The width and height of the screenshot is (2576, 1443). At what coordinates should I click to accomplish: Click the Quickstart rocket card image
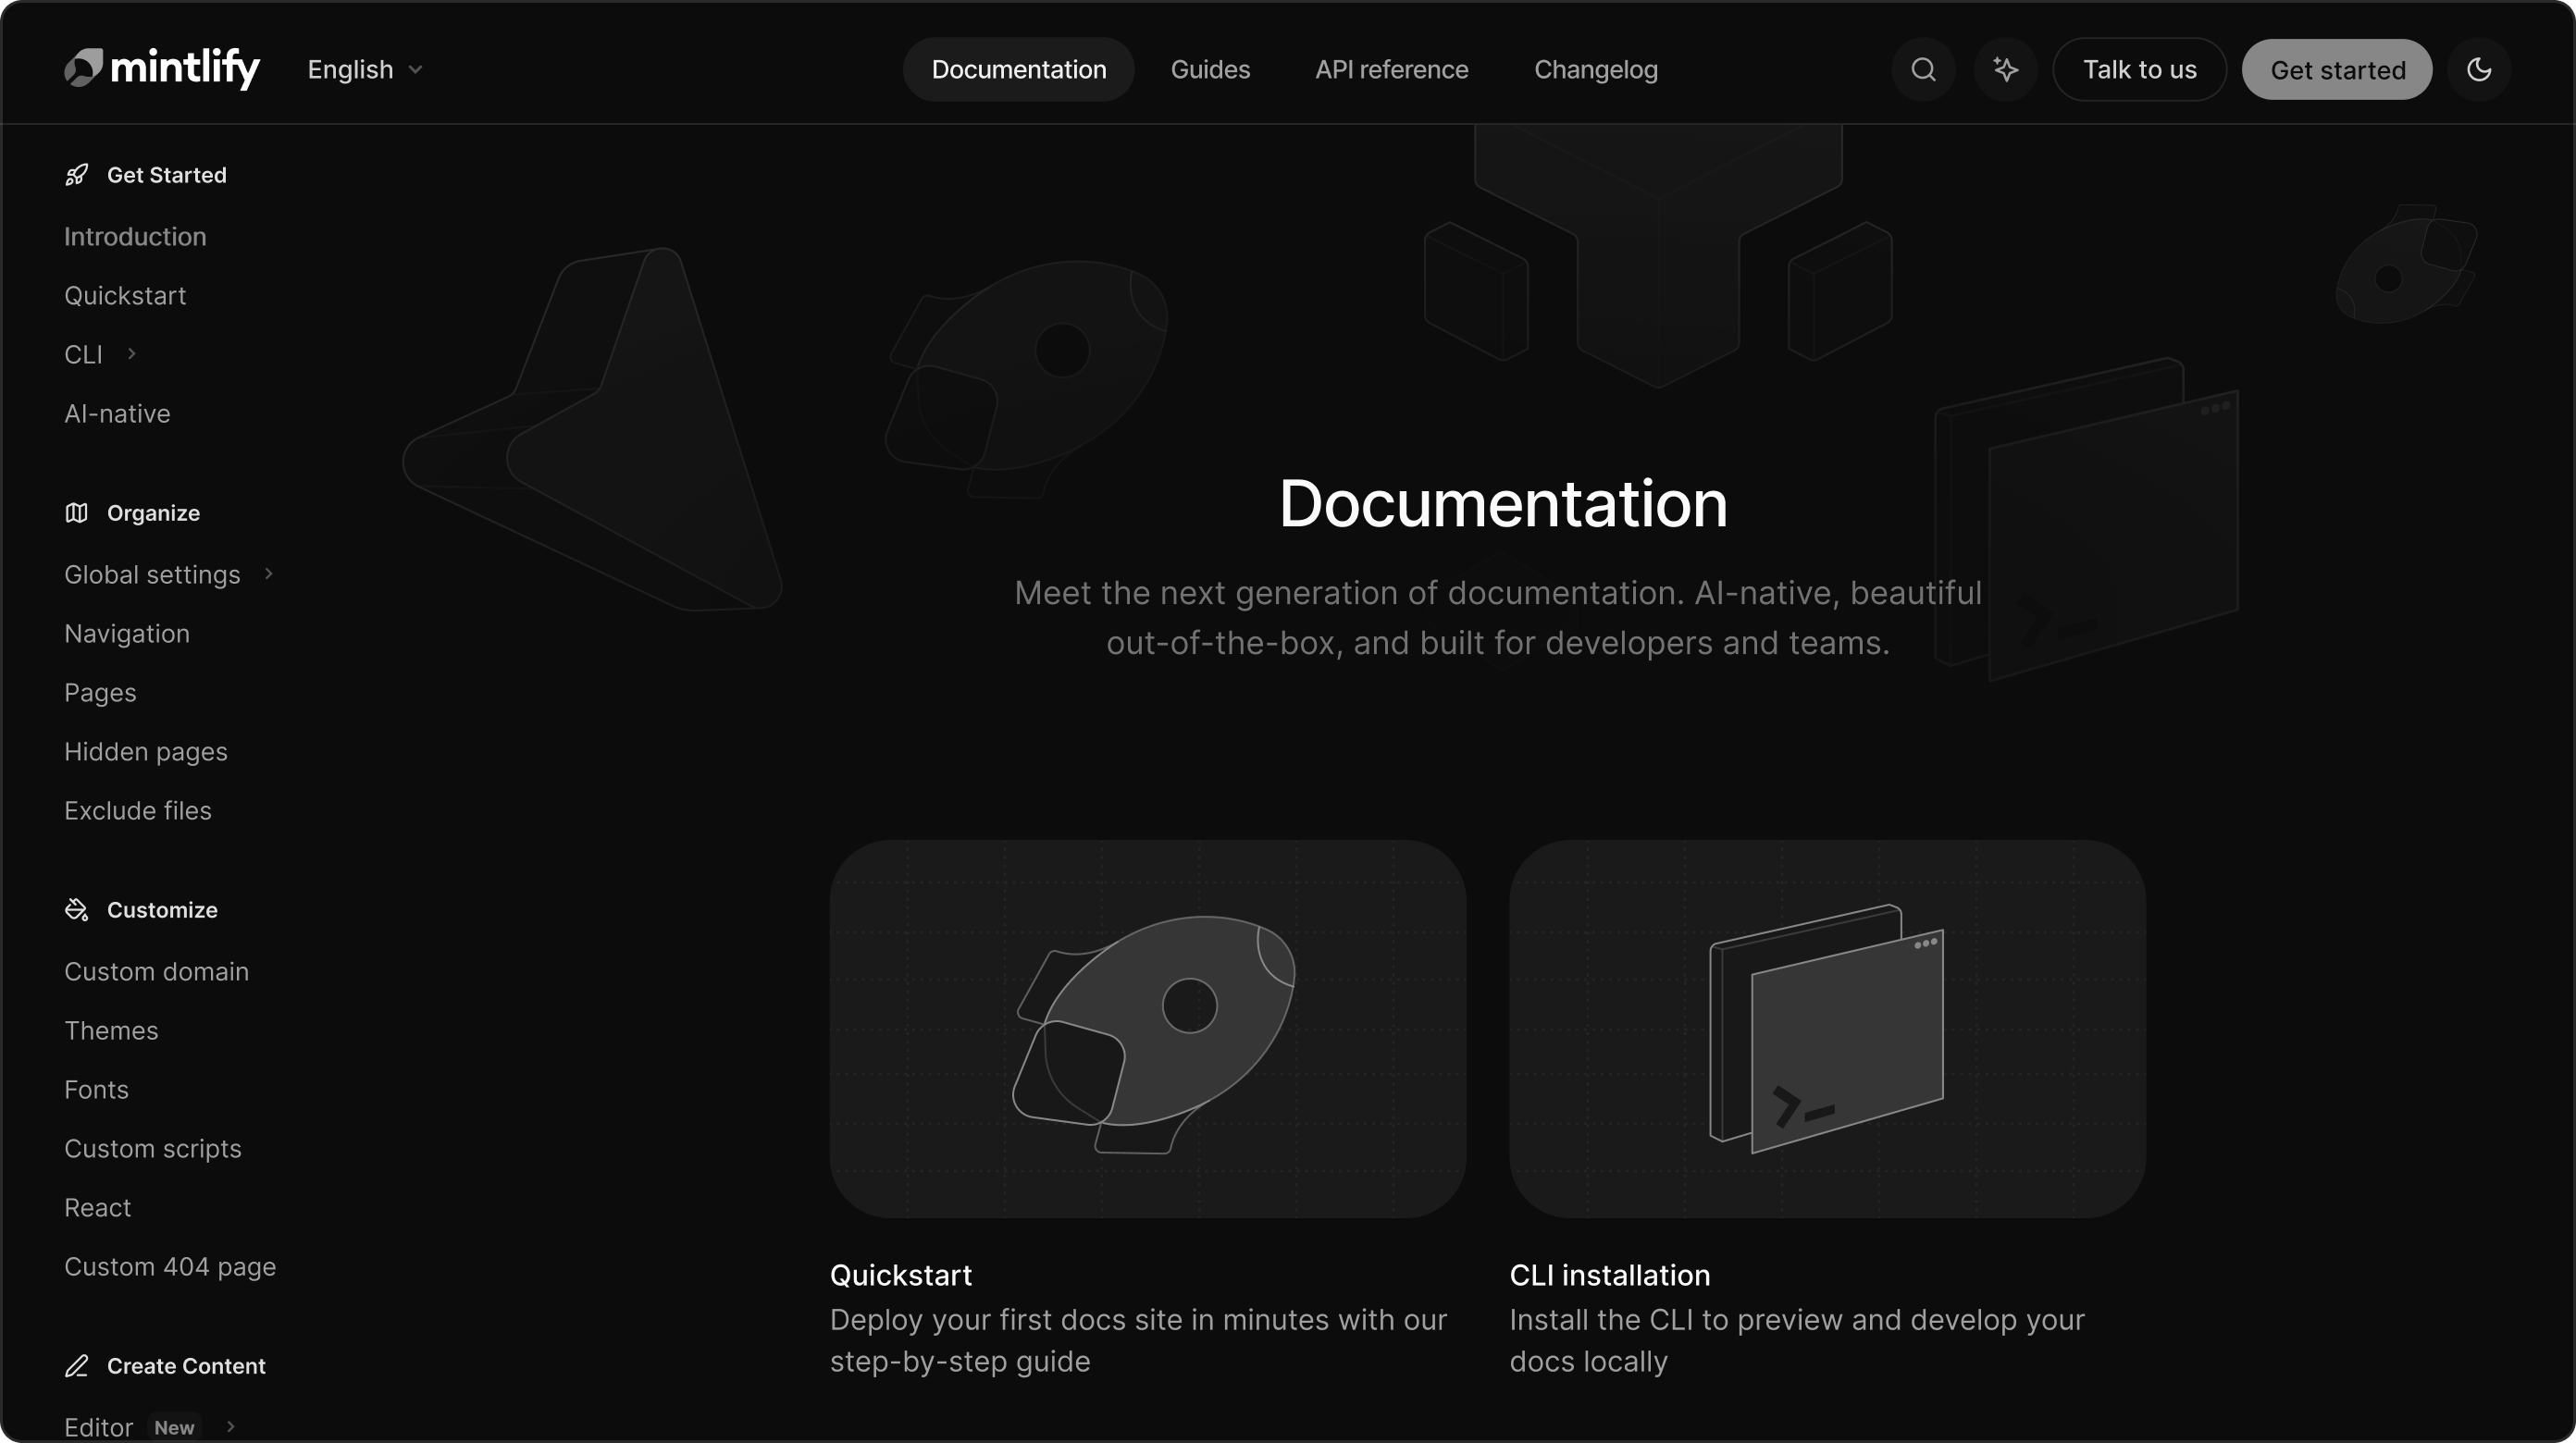click(1148, 1029)
